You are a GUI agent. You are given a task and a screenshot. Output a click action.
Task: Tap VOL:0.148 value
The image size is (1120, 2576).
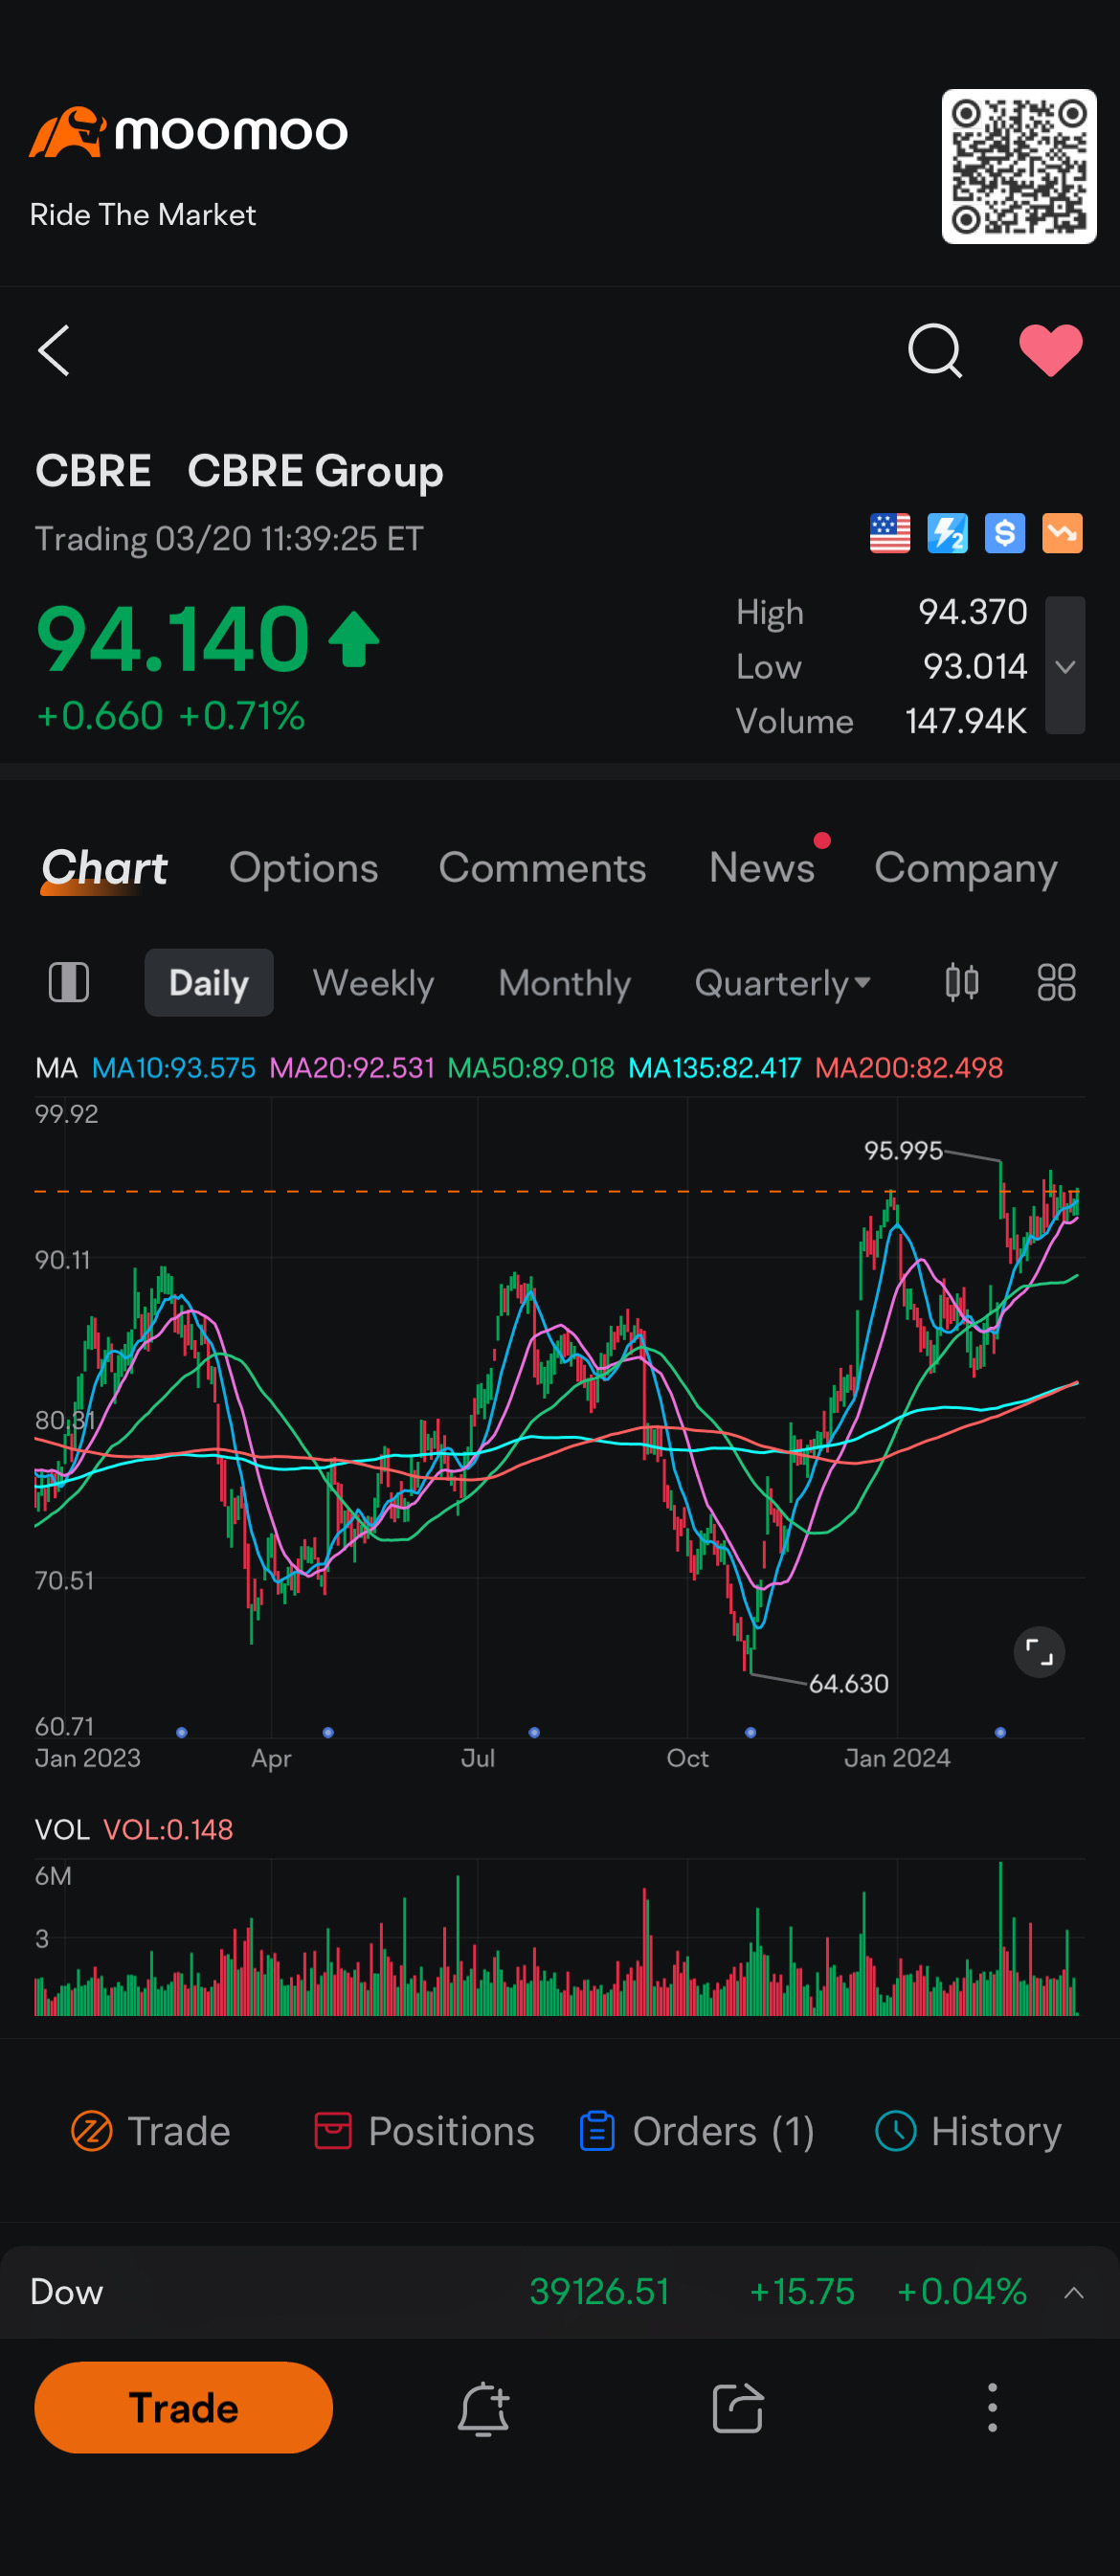168,1830
